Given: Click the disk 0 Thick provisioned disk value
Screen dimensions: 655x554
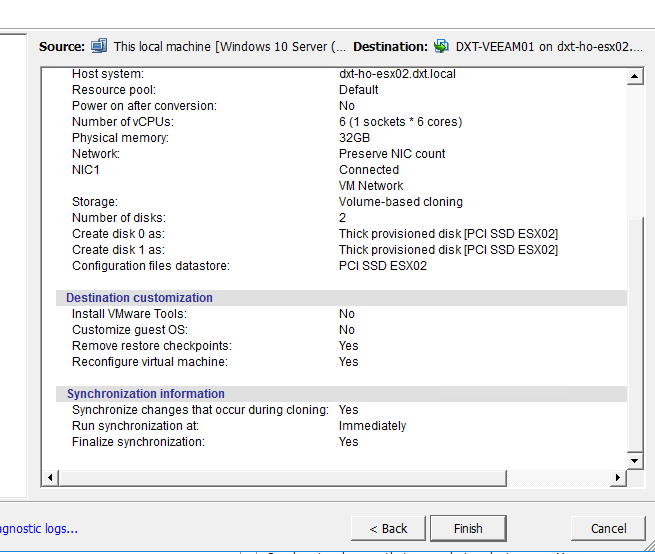Looking at the screenshot, I should [448, 234].
